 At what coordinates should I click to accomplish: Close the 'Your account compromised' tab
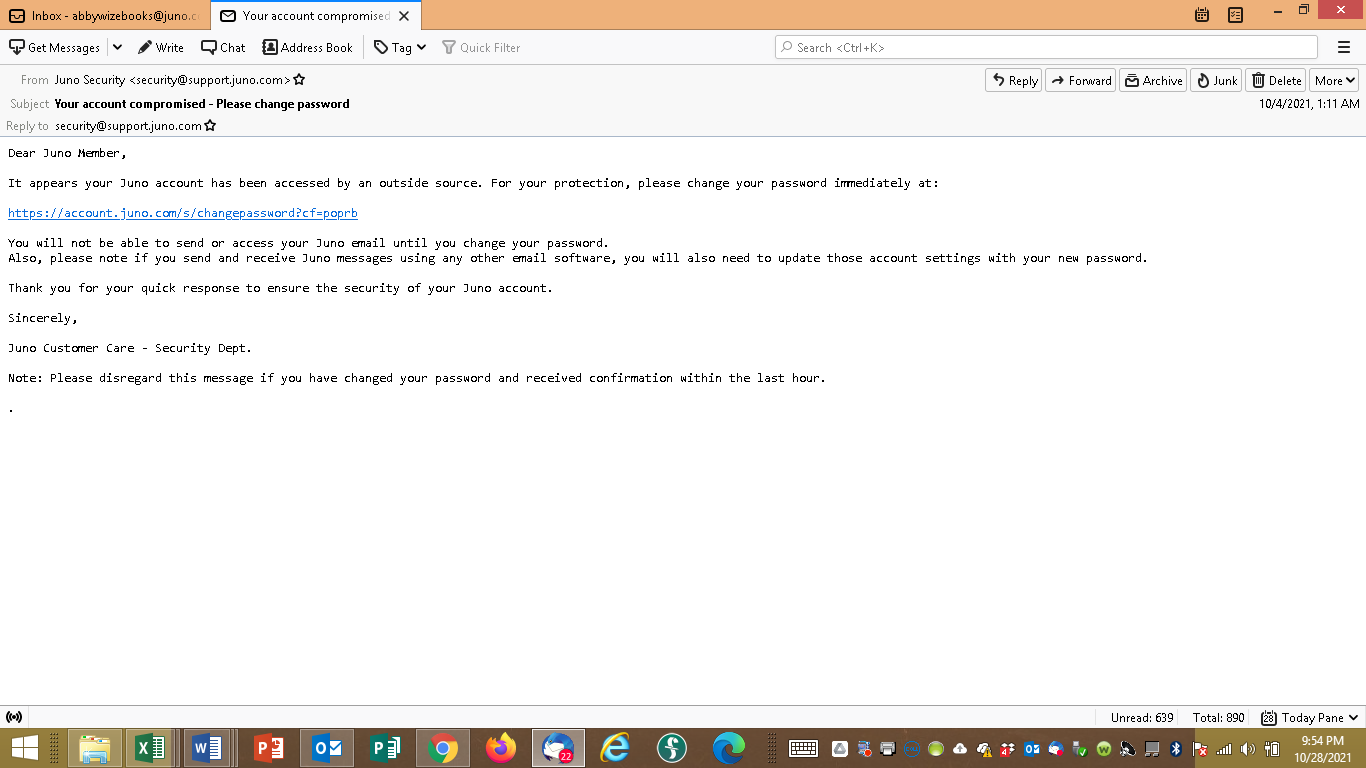tap(405, 16)
